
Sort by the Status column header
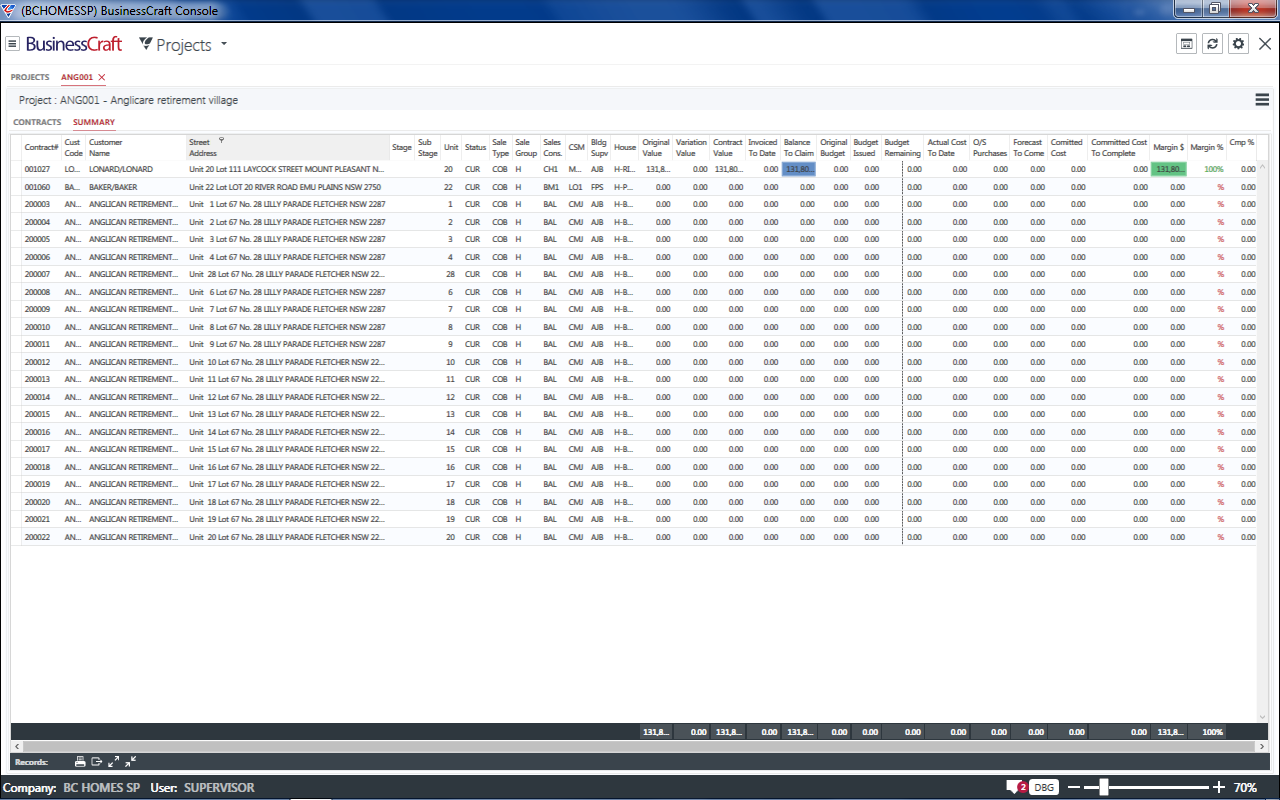tap(475, 147)
